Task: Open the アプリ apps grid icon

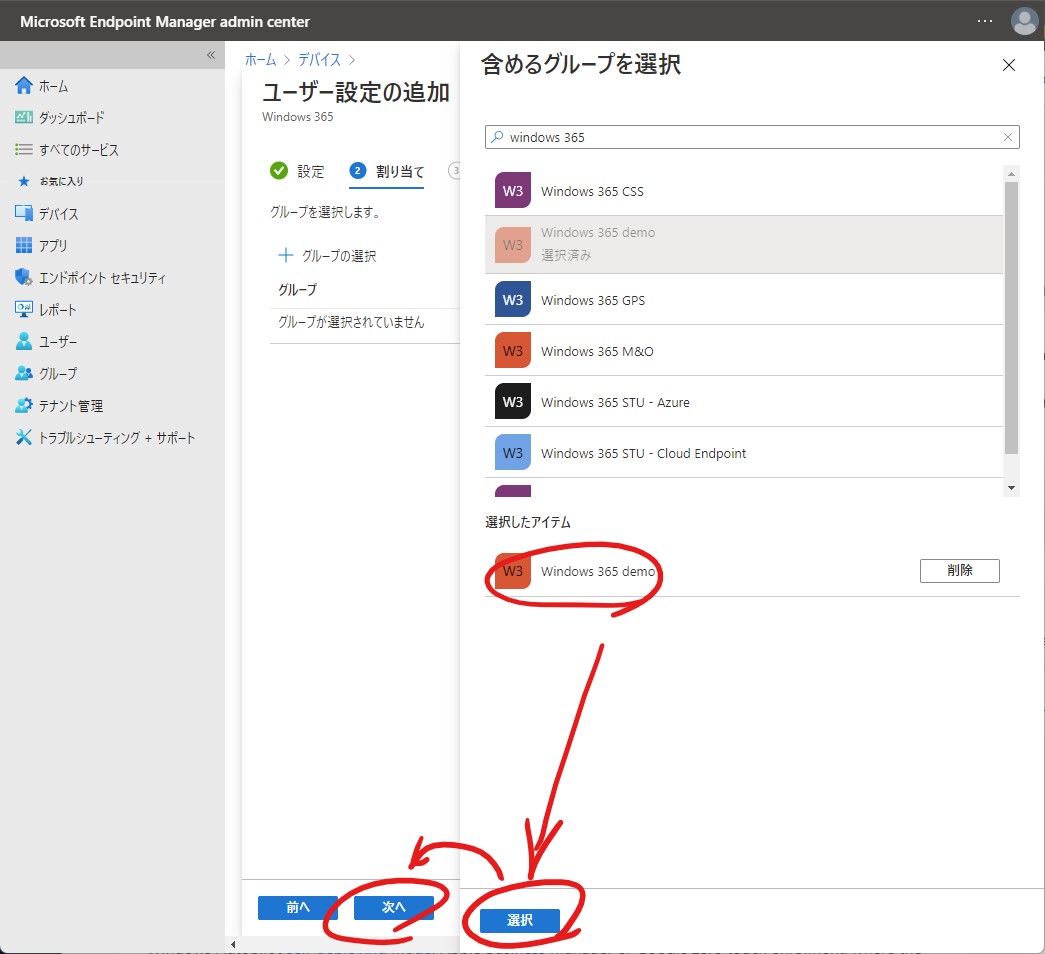Action: pyautogui.click(x=23, y=245)
